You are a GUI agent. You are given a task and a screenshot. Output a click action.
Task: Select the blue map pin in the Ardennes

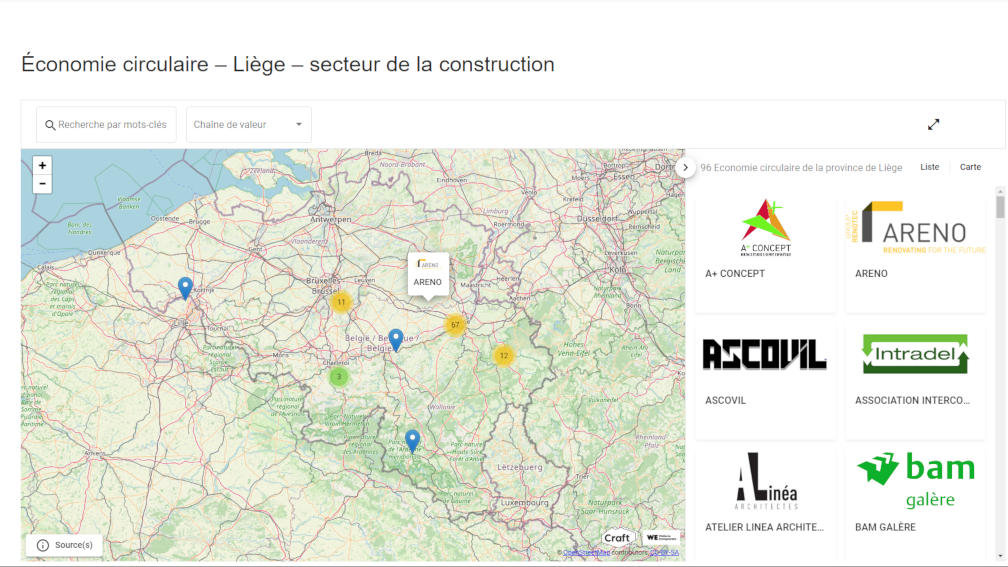pos(412,441)
